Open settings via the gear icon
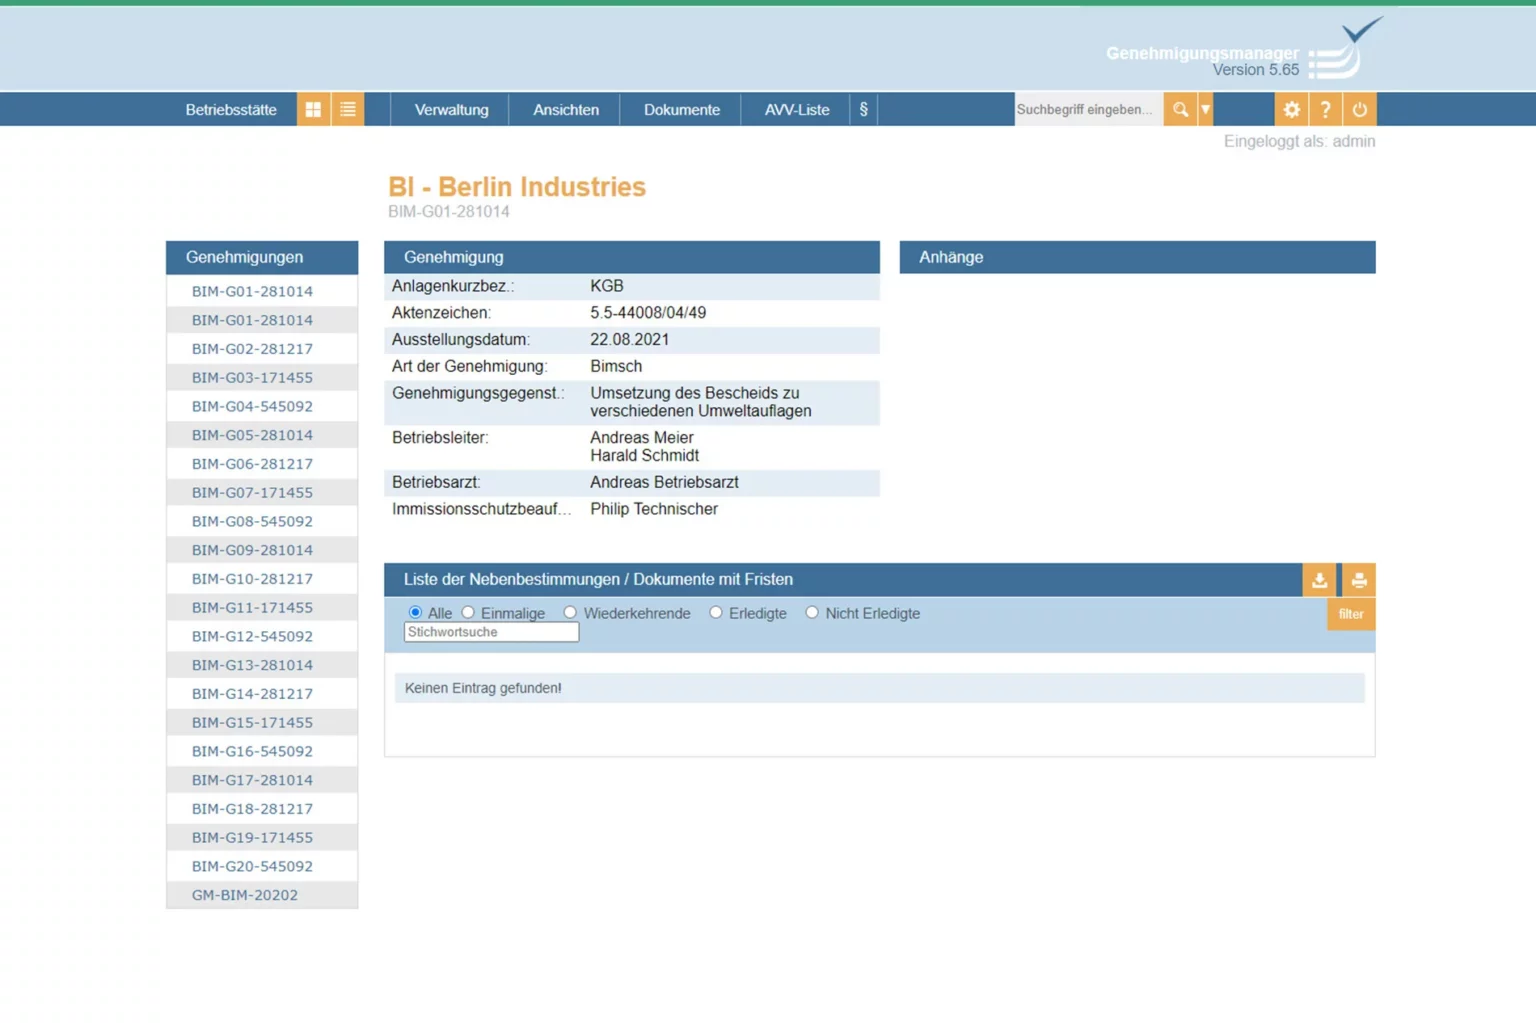 1291,110
